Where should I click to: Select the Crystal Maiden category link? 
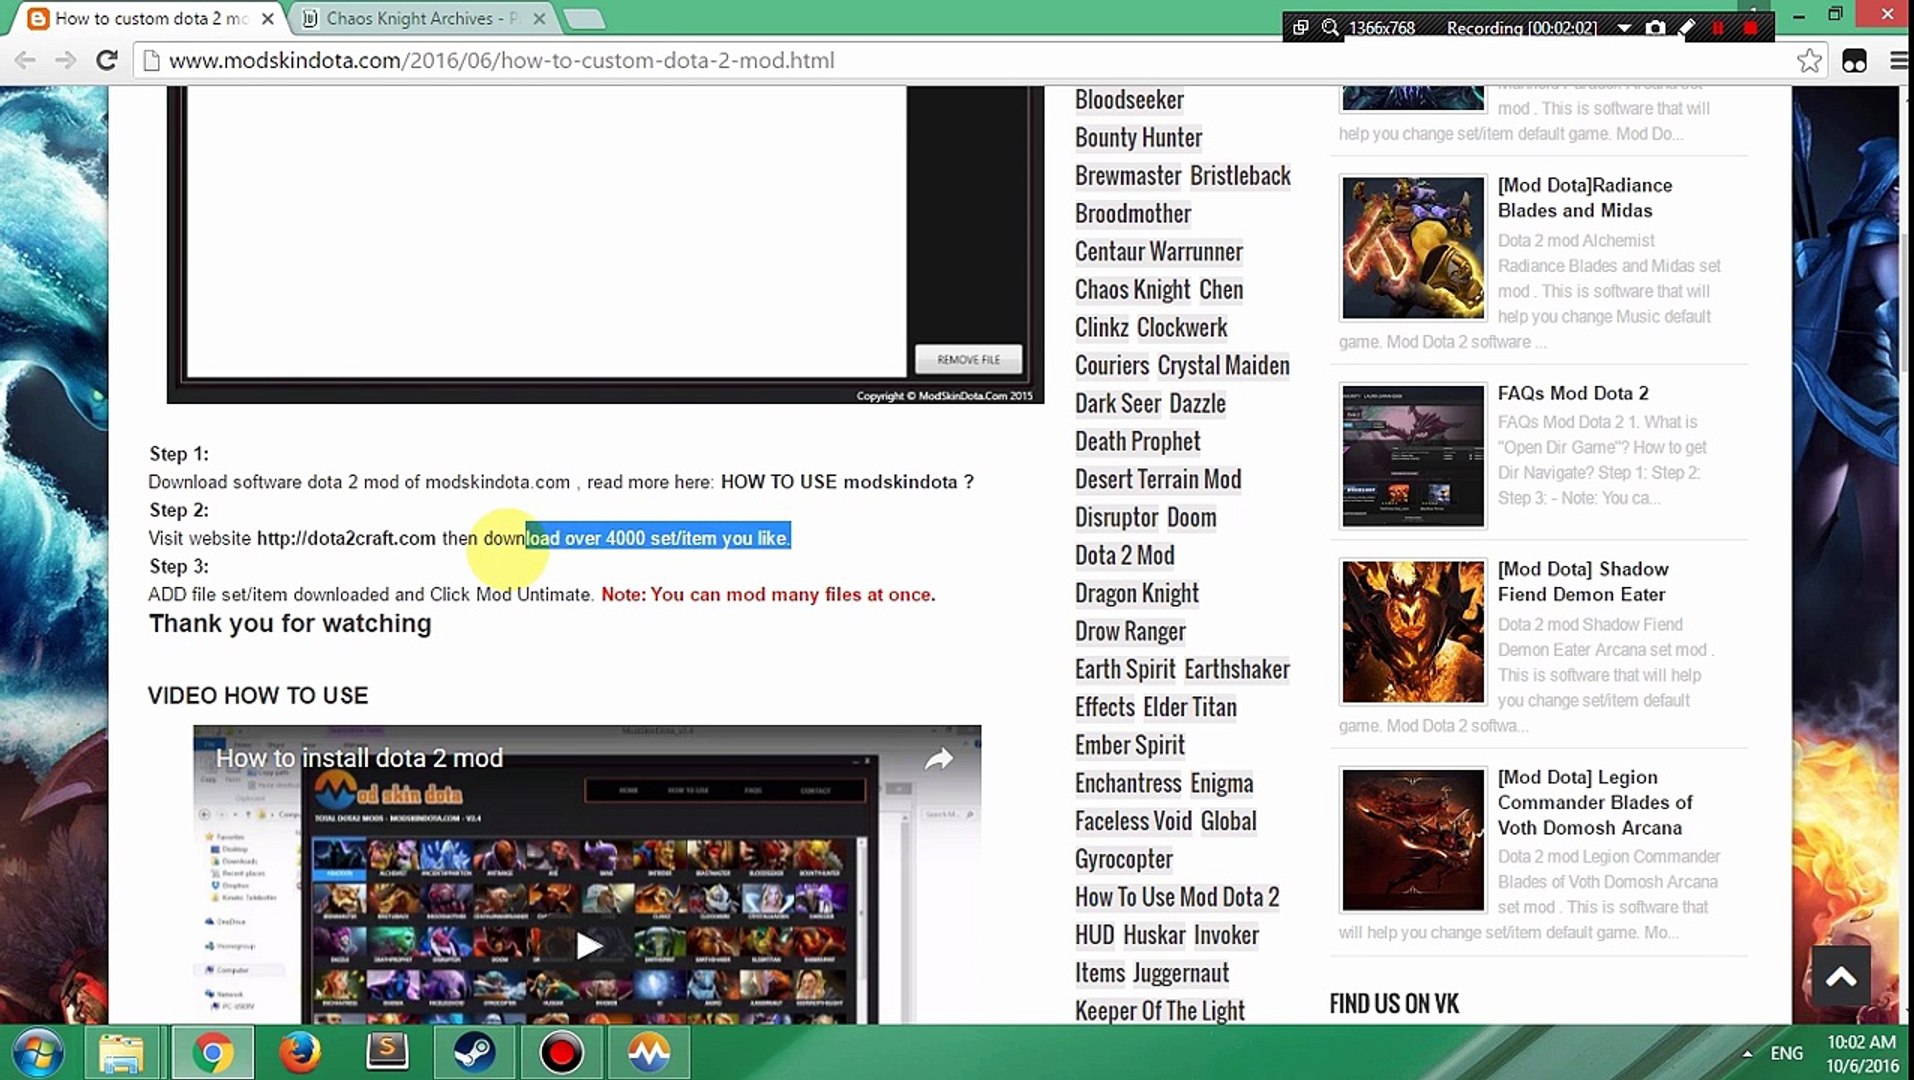pos(1223,366)
